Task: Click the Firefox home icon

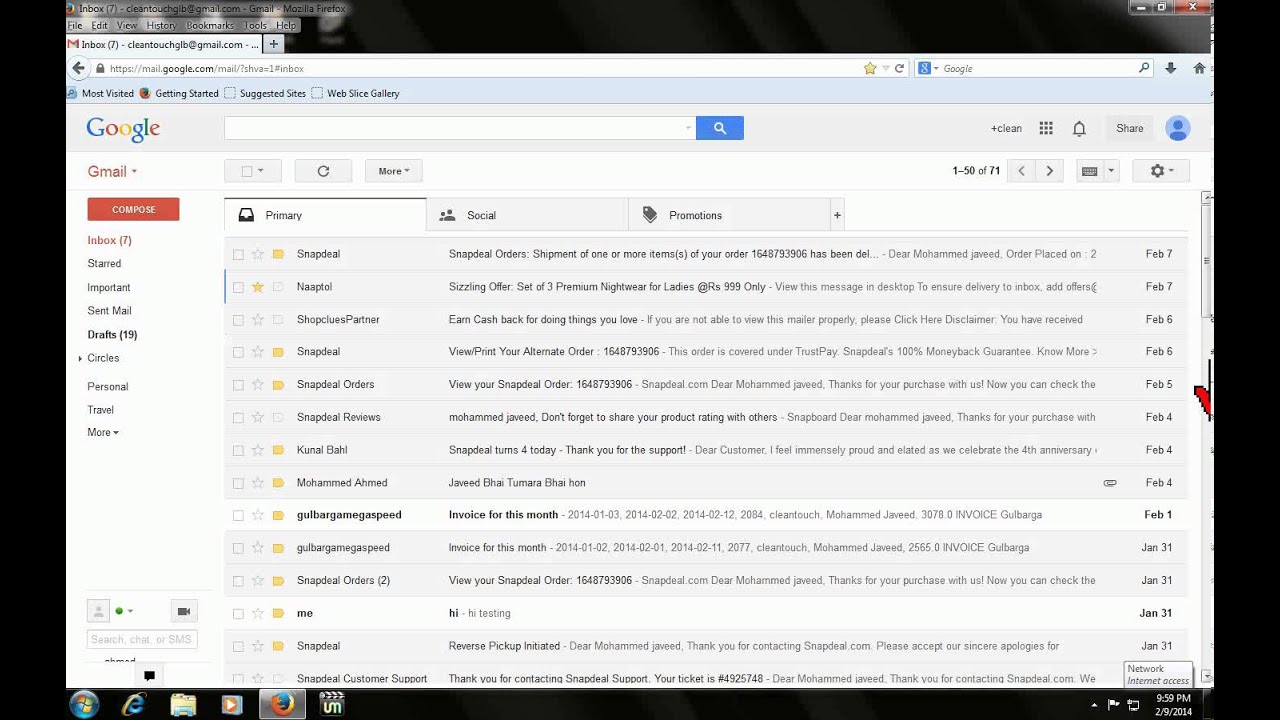Action: [1199, 68]
